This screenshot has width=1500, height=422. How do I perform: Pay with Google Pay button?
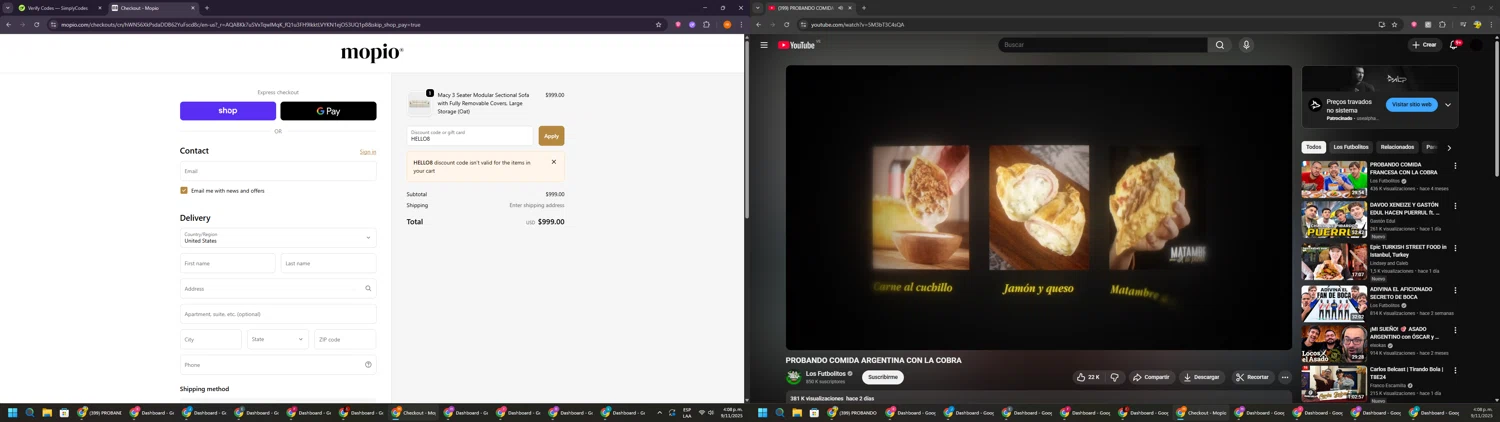[x=328, y=111]
